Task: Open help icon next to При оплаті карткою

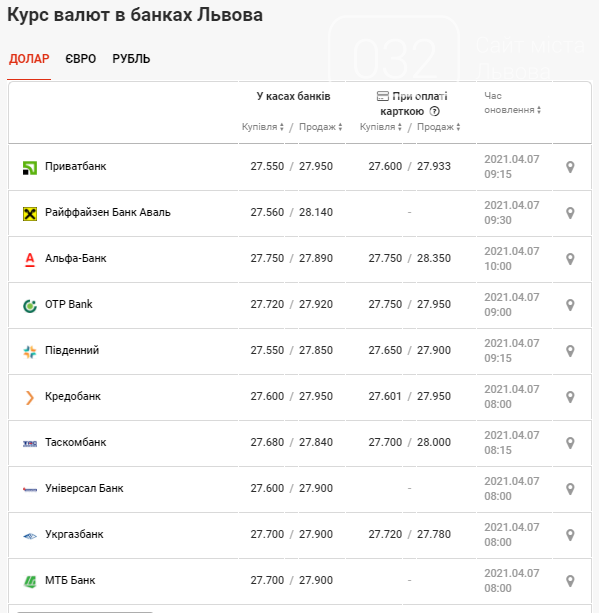Action: tap(434, 111)
